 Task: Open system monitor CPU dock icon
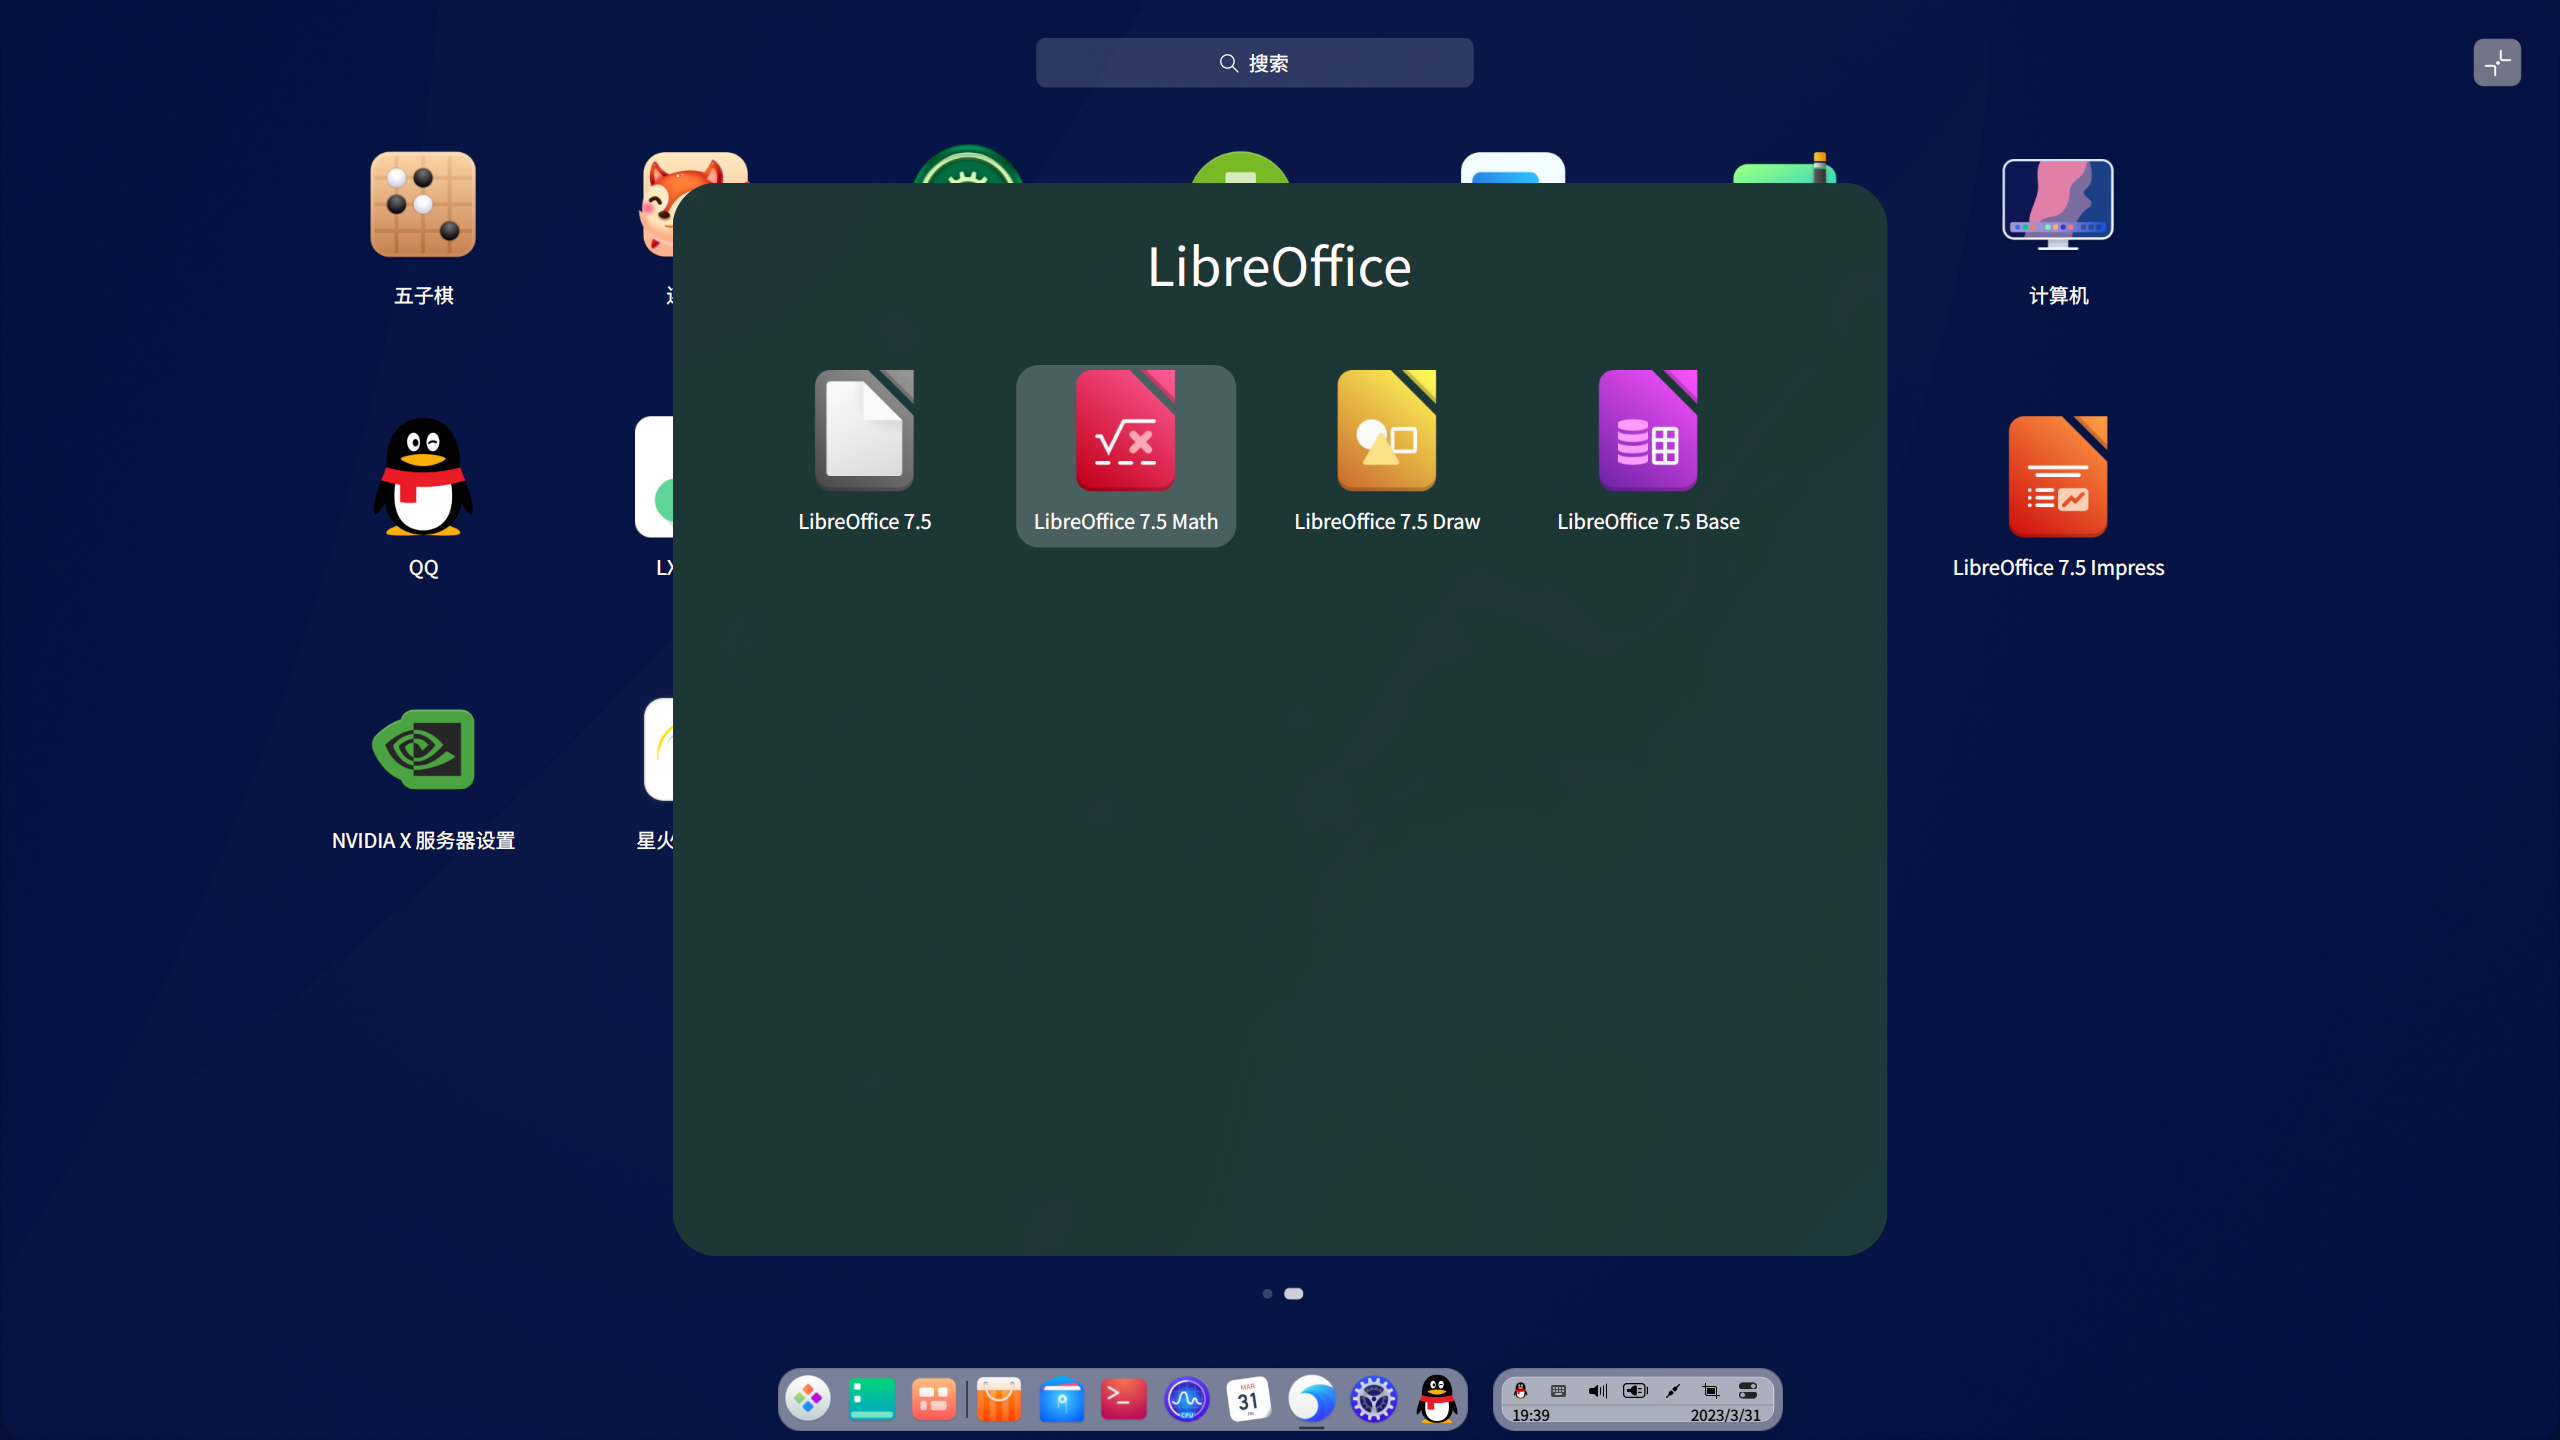pyautogui.click(x=1186, y=1399)
